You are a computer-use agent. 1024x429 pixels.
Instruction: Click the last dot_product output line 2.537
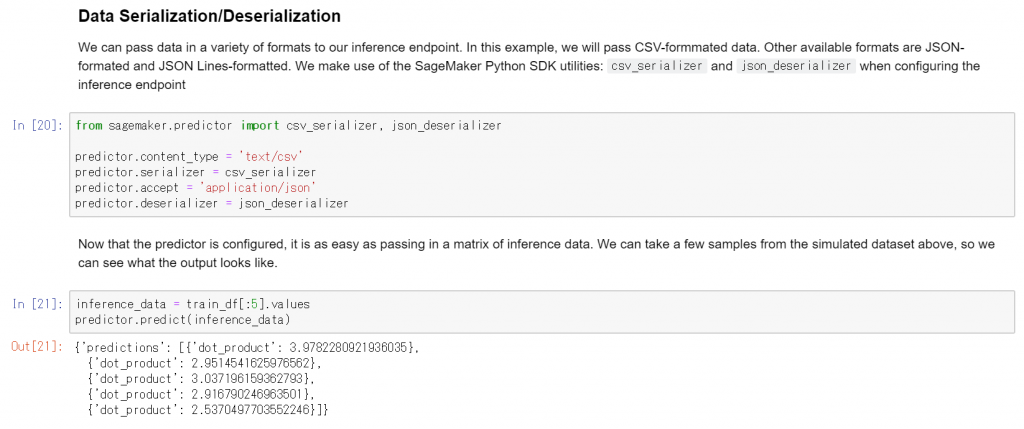click(x=207, y=409)
